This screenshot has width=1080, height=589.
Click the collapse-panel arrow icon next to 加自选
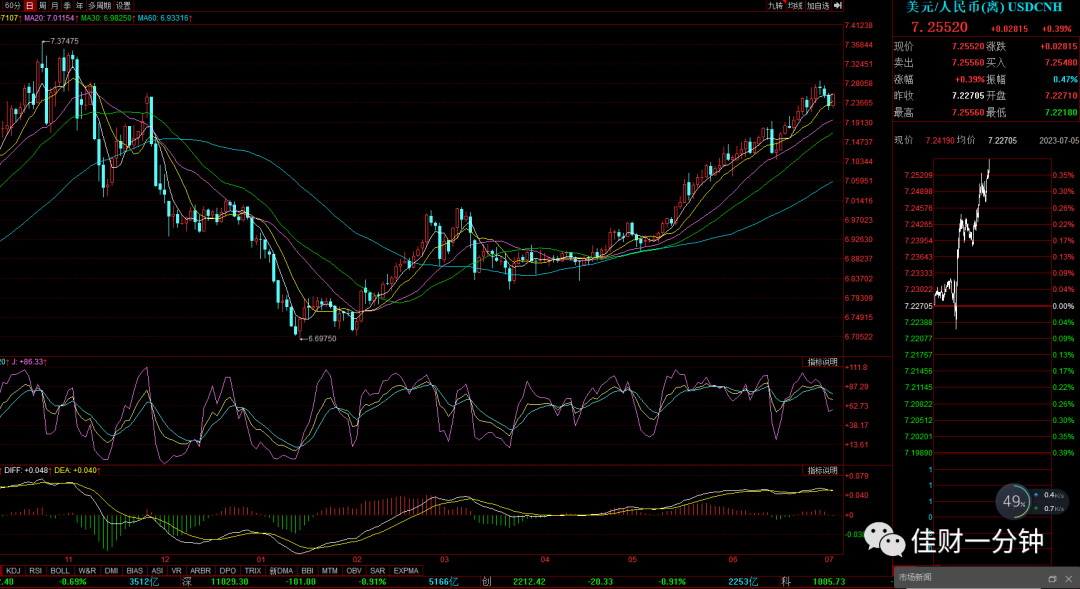[838, 6]
